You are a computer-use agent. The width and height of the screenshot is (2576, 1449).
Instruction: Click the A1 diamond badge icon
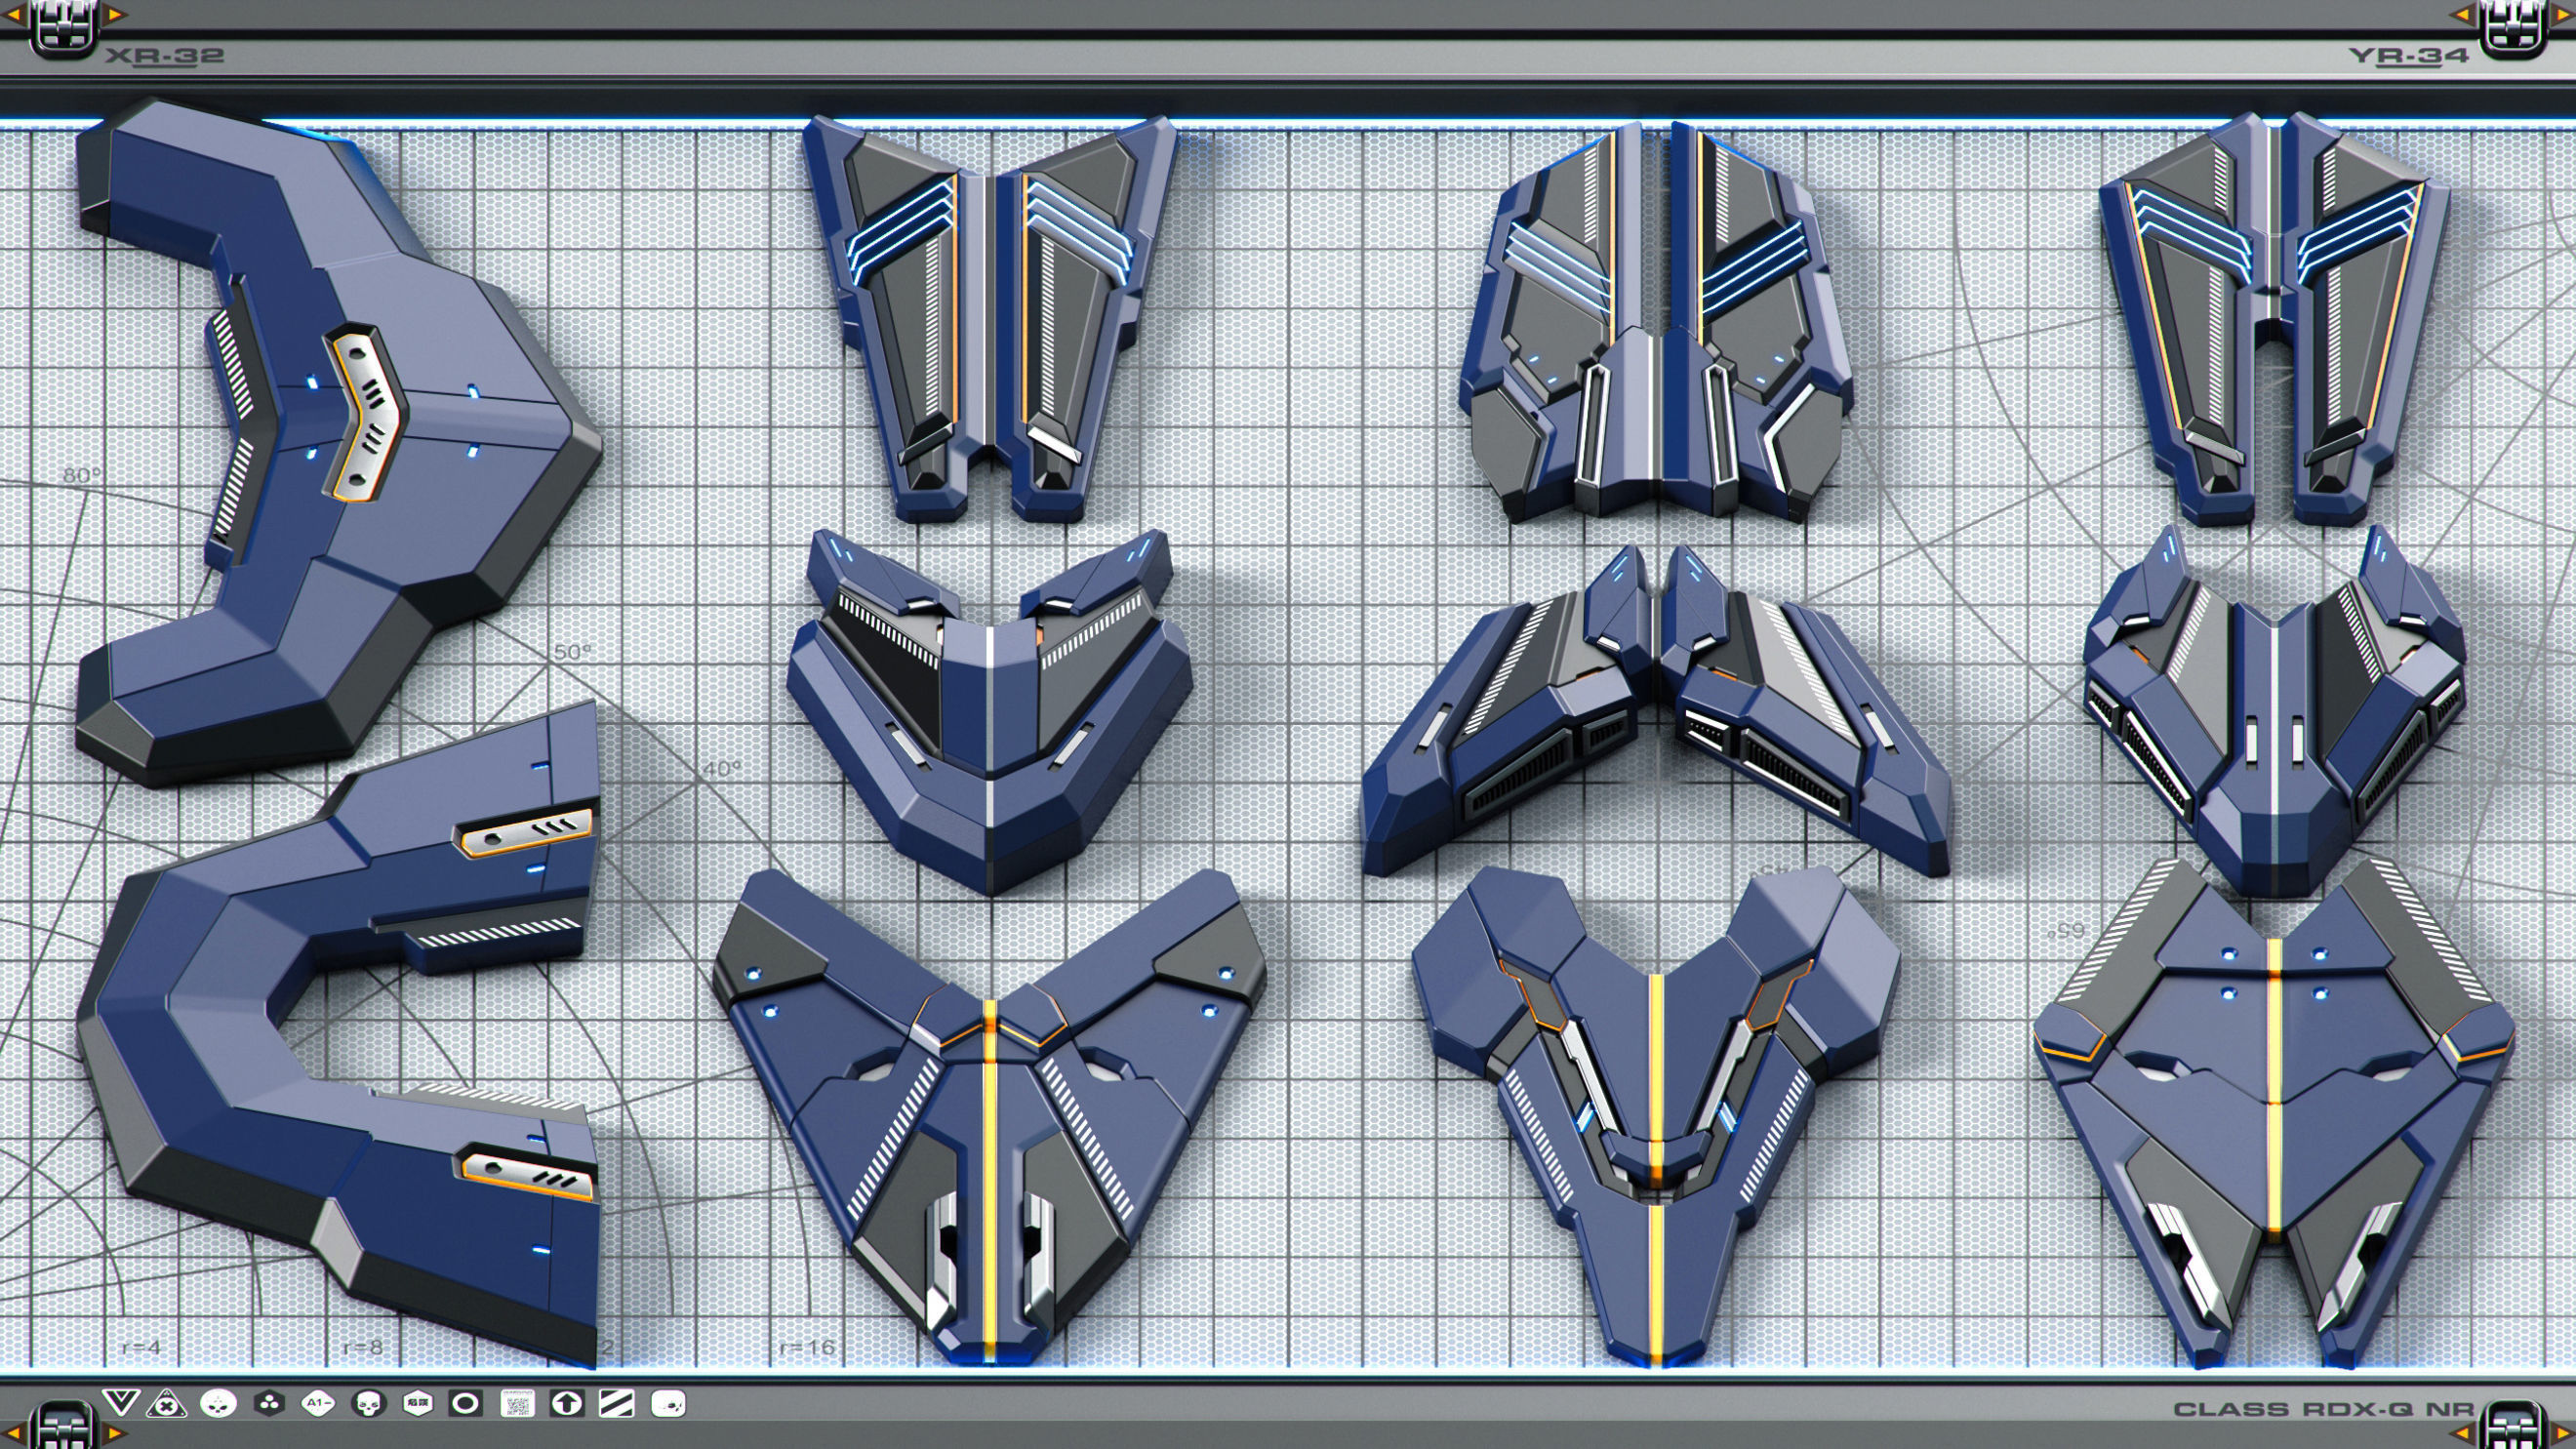(318, 1404)
